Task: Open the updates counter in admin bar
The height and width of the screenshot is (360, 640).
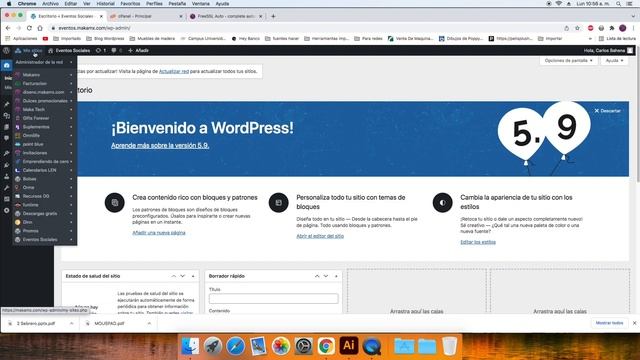Action: pos(100,51)
